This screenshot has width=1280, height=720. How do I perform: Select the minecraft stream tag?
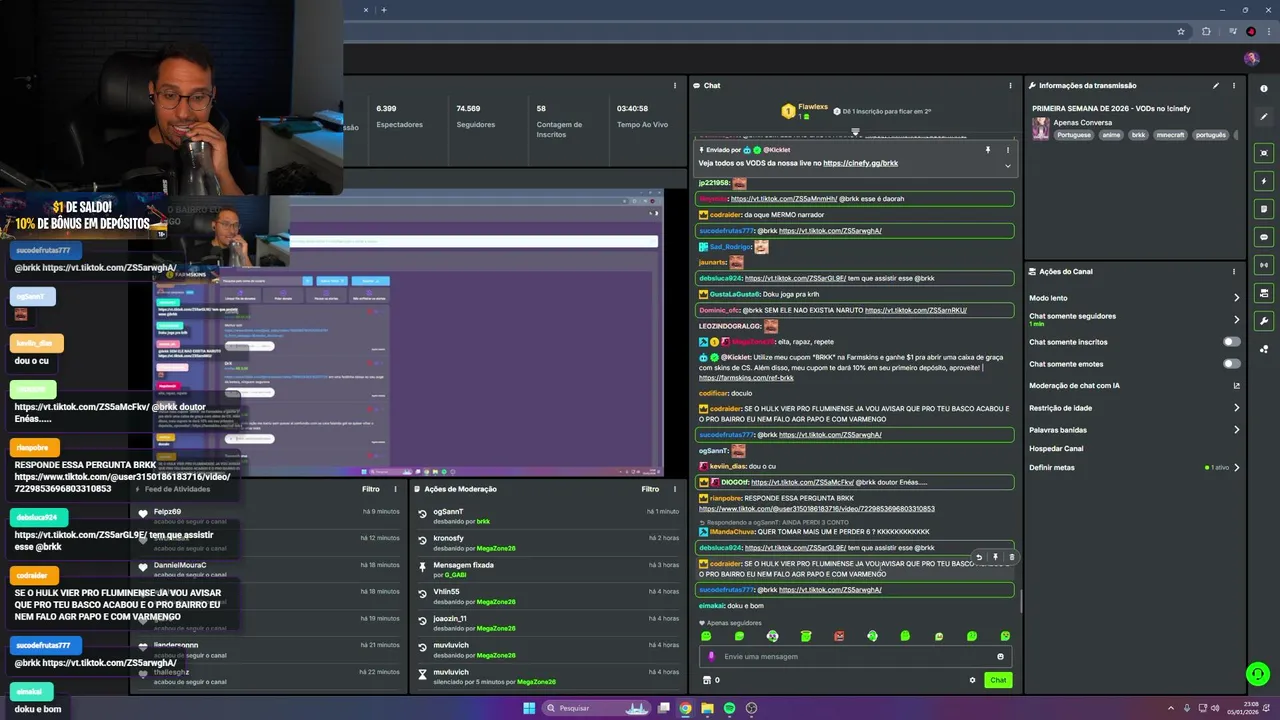point(1170,135)
